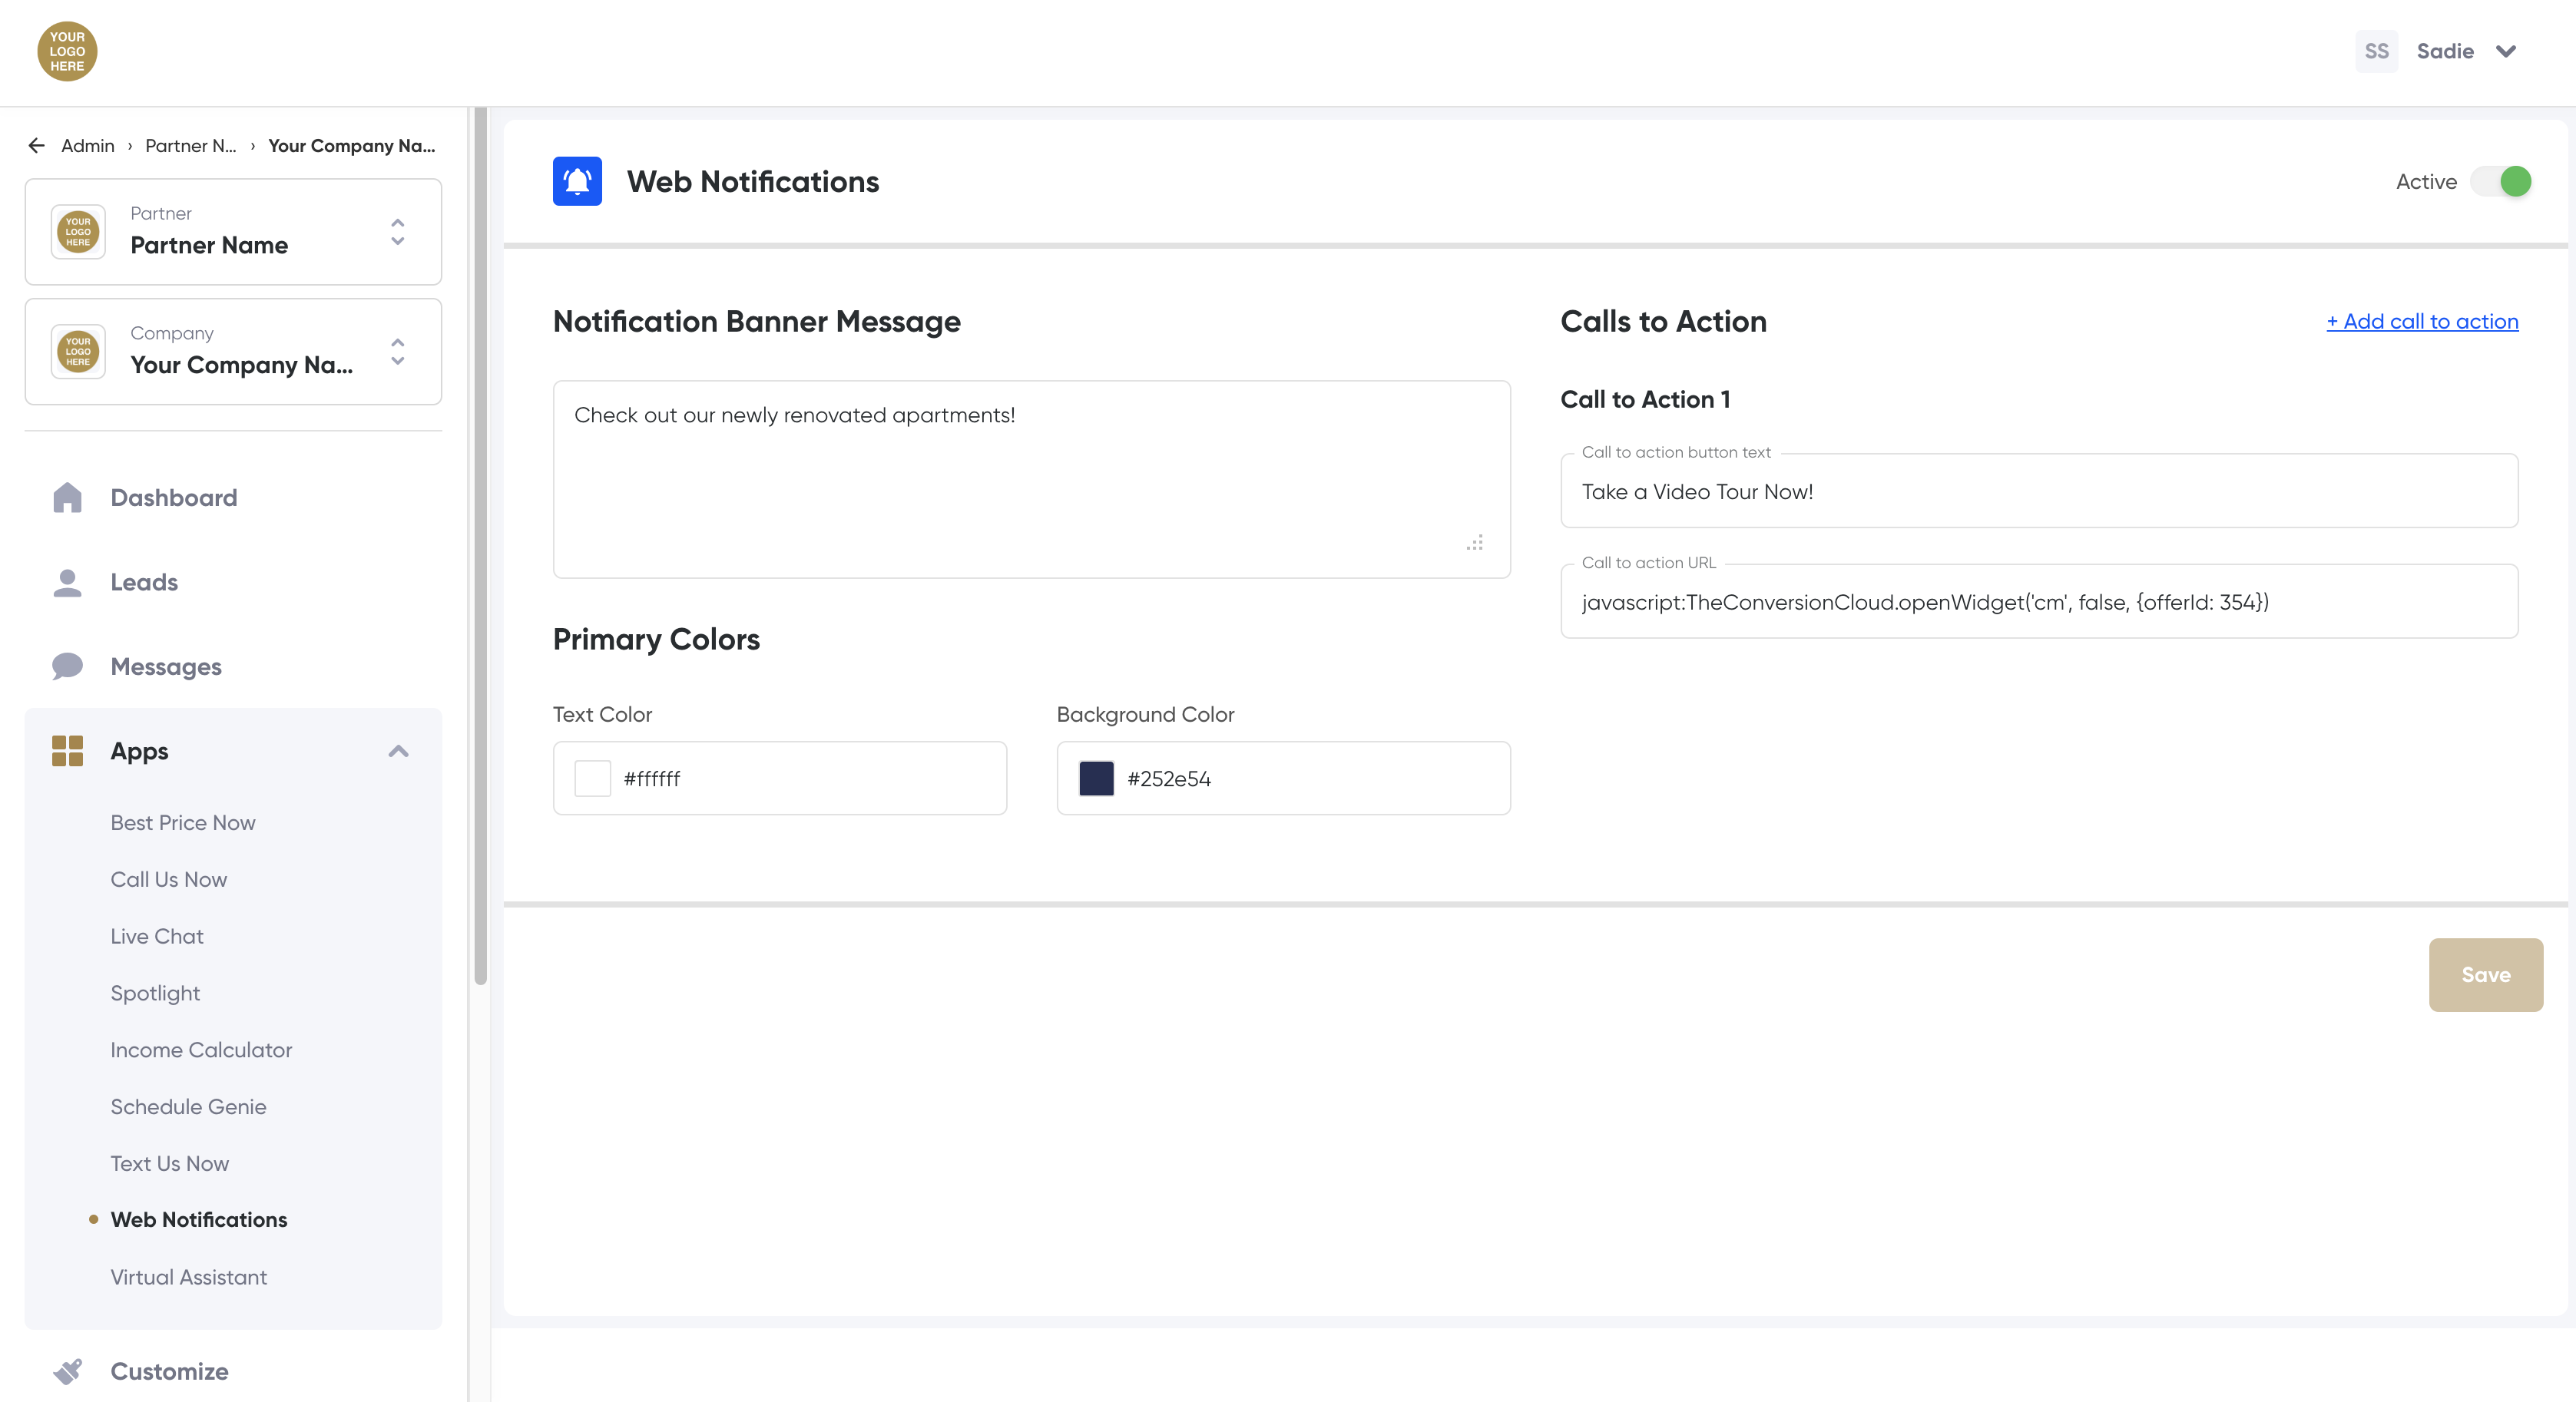Image resolution: width=2576 pixels, height=1402 pixels.
Task: Click the Leads person icon
Action: tap(67, 582)
